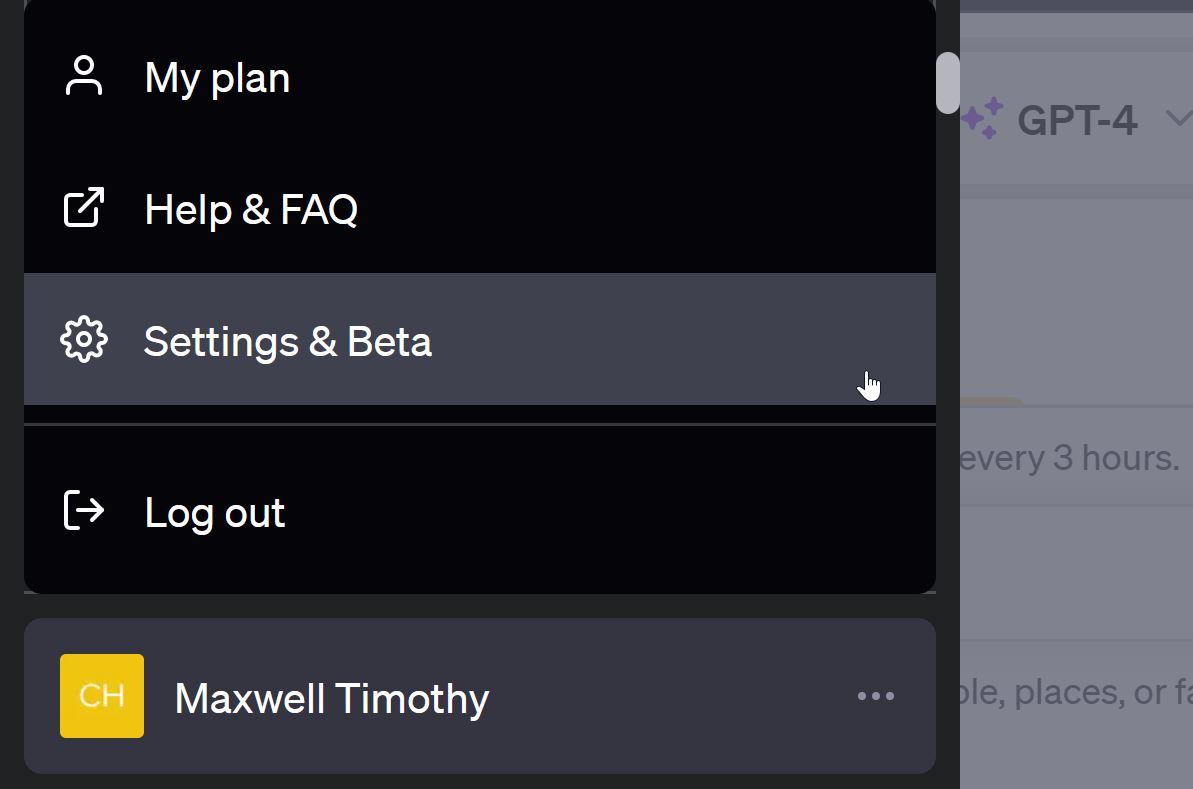The width and height of the screenshot is (1193, 789).
Task: Click the My plan person icon
Action: click(84, 74)
